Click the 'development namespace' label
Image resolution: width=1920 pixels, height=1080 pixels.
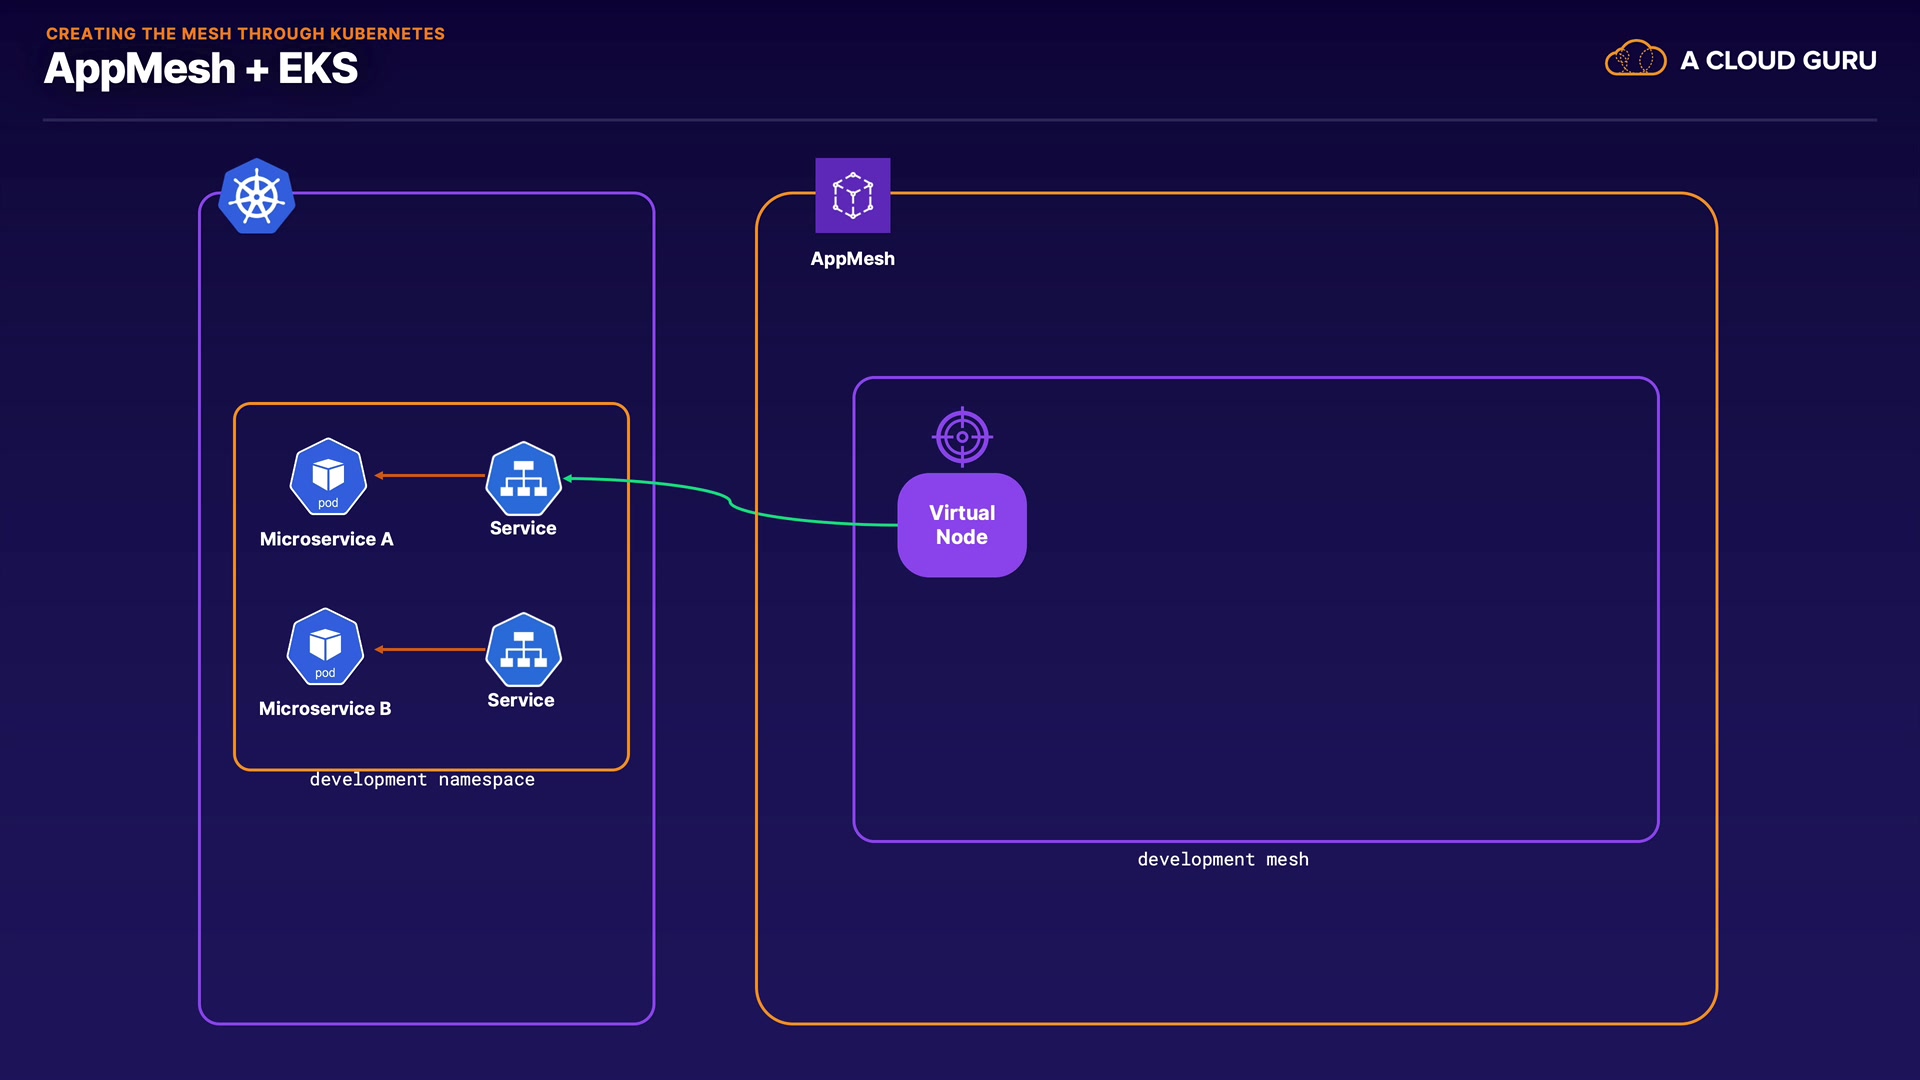422,780
